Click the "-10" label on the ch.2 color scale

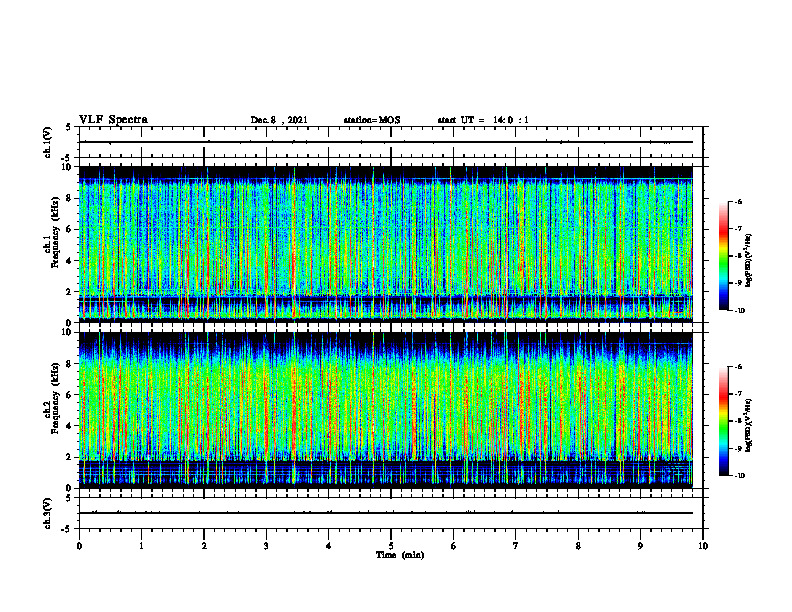[739, 476]
